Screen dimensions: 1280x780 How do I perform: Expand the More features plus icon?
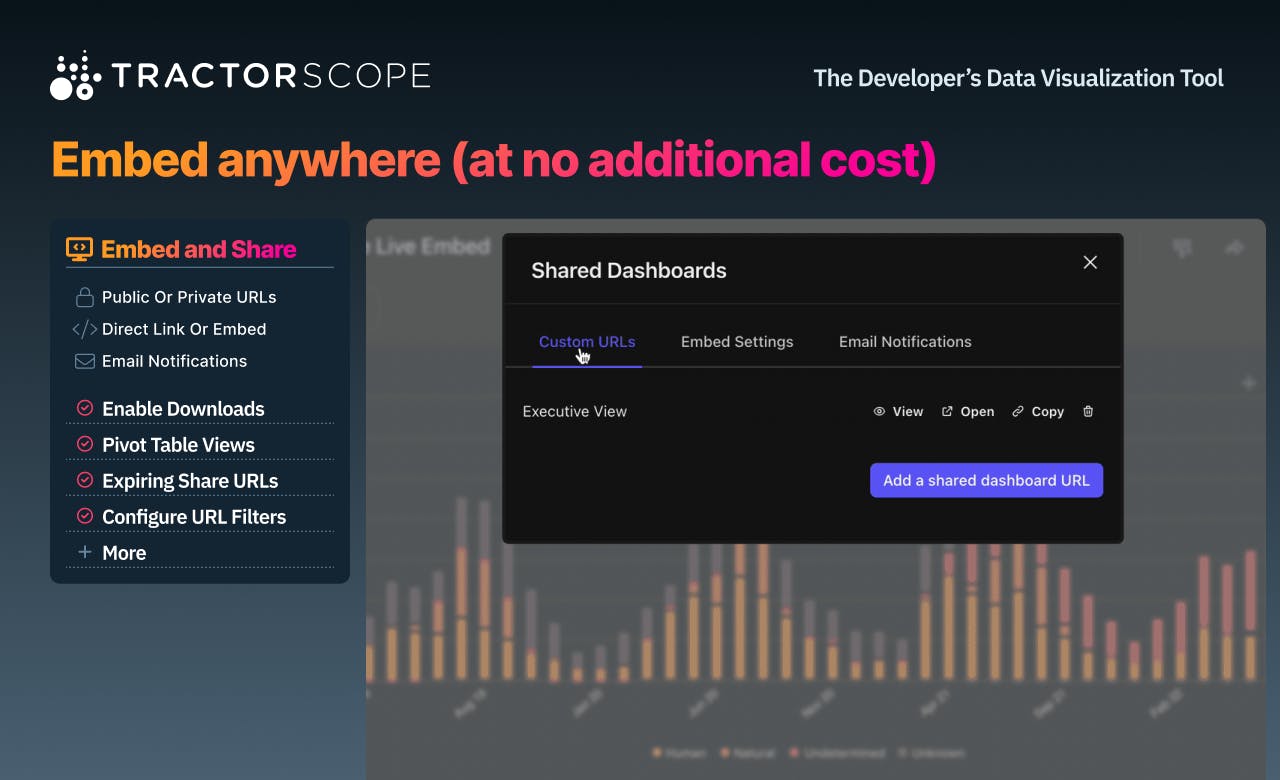[85, 552]
